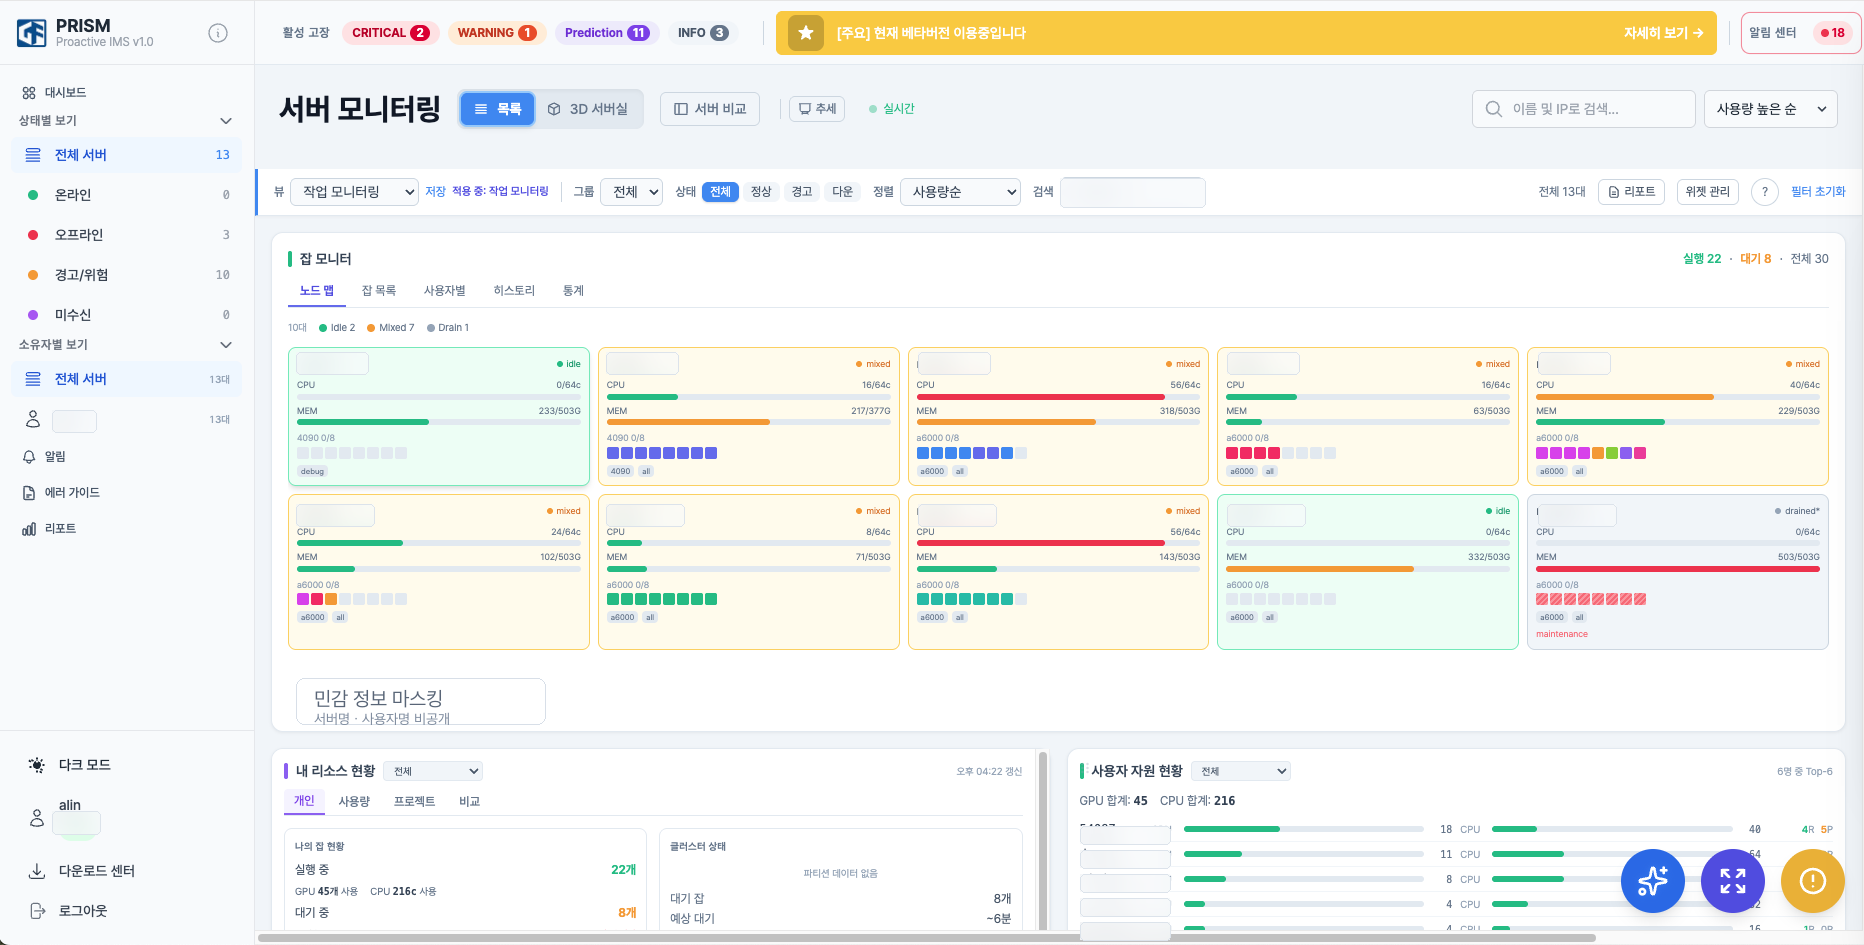The width and height of the screenshot is (1864, 945).
Task: Click the 로그아웃 logout icon
Action: coord(37,911)
